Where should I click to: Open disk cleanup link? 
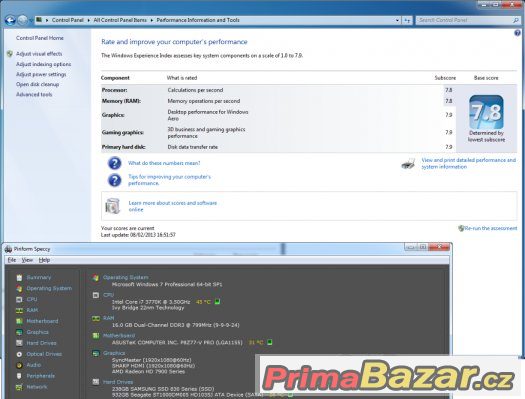38,84
